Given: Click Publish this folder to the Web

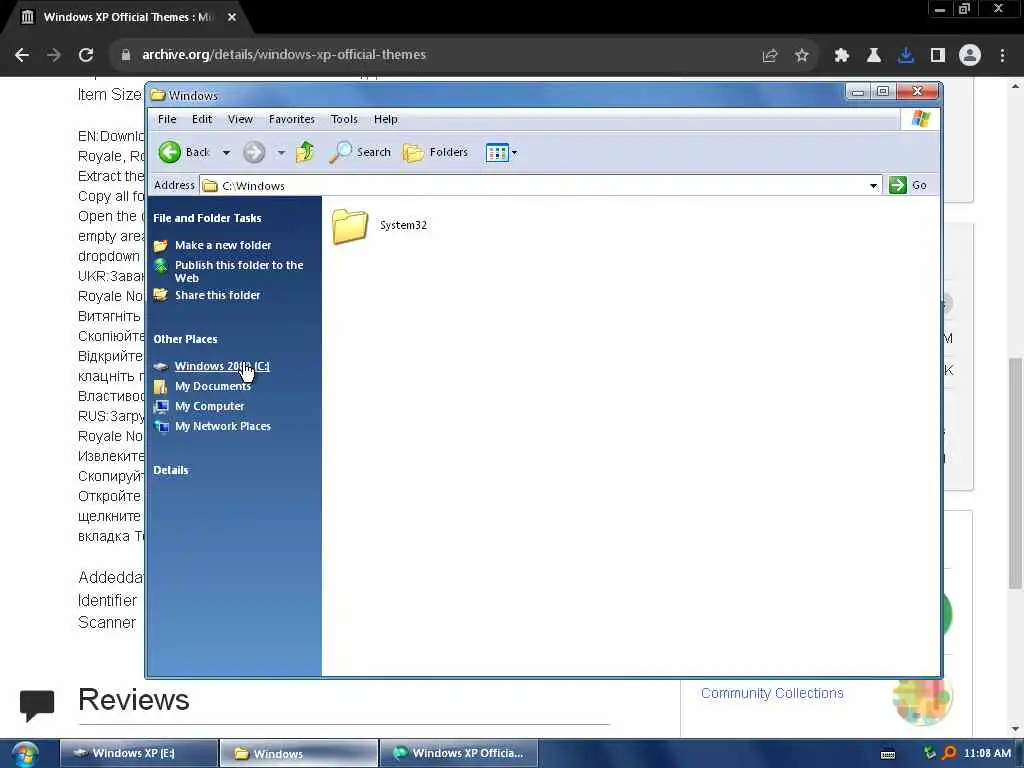Looking at the screenshot, I should pyautogui.click(x=238, y=271).
